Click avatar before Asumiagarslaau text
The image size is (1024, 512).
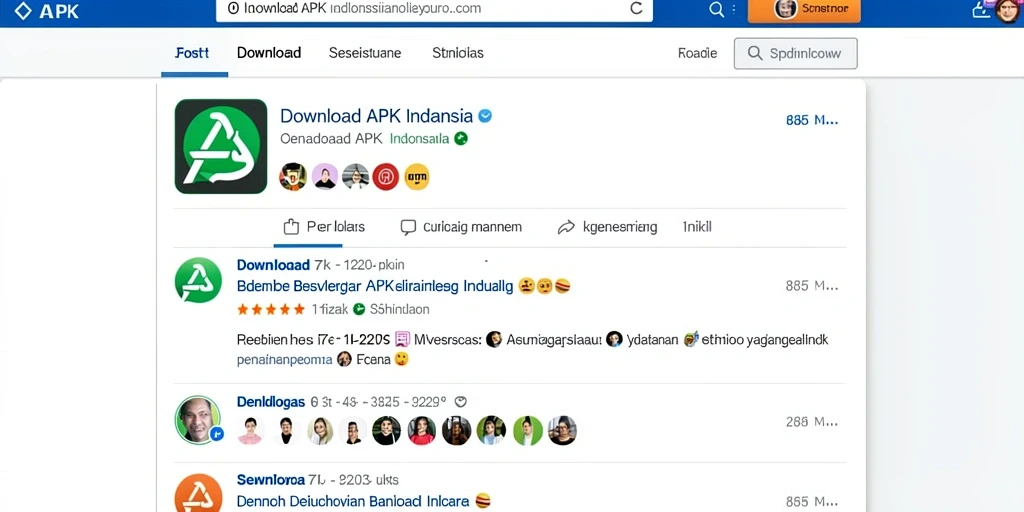494,339
